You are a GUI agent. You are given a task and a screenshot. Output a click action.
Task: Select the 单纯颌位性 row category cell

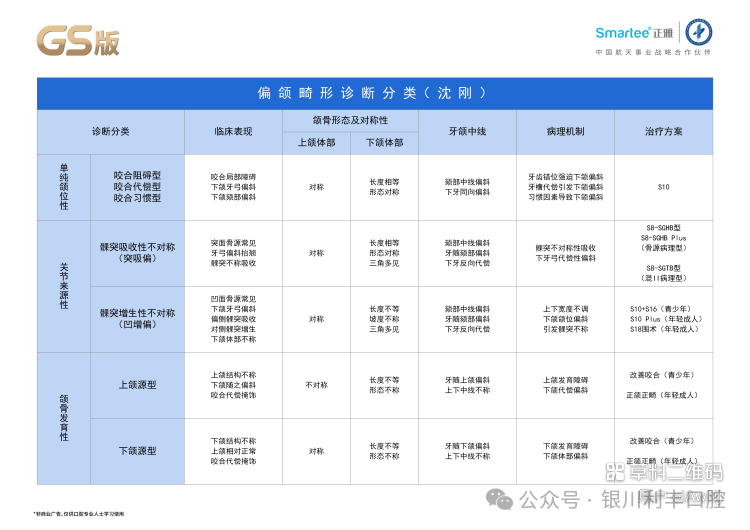pos(64,187)
